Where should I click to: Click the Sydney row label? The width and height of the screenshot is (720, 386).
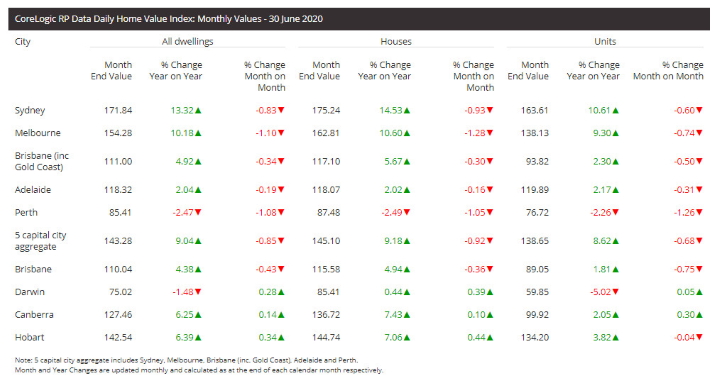tap(30, 111)
